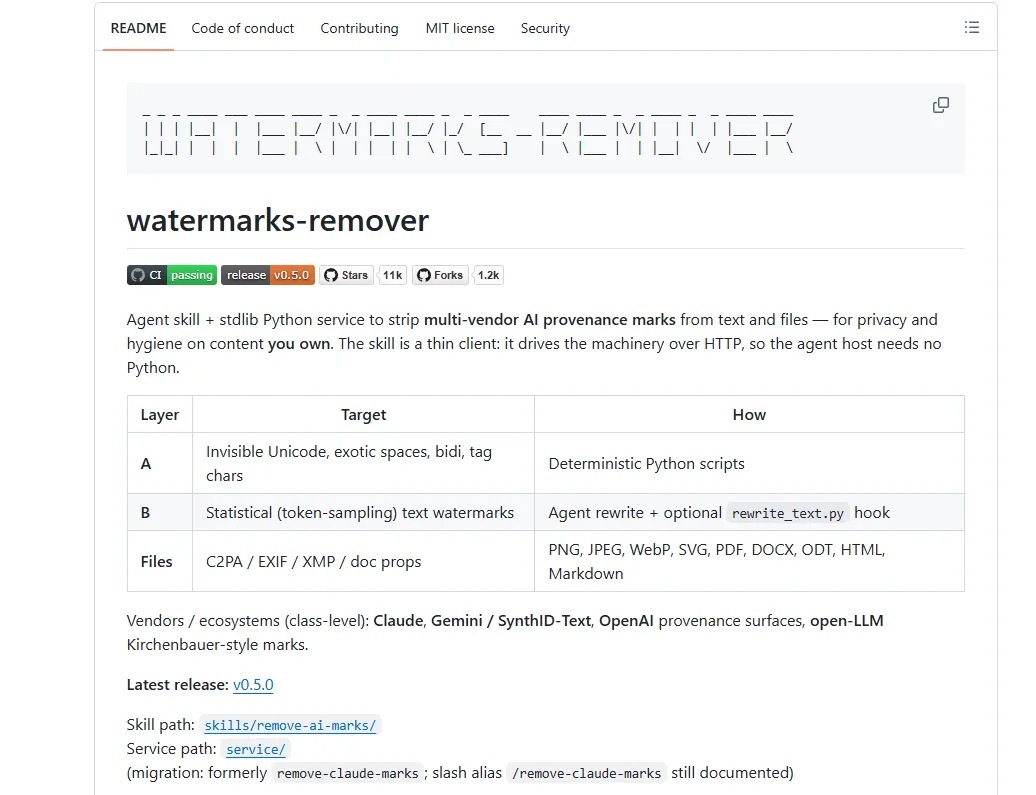Screen dimensions: 1036x795
Task: Click layer cell A
Action: [x=160, y=463]
